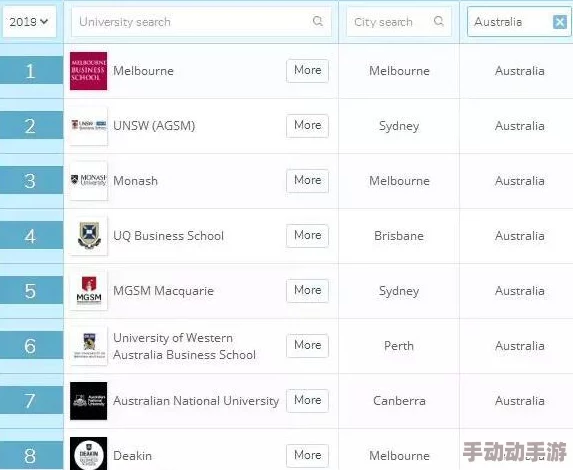Screen dimensions: 573x470
Task: Click the city Canberra
Action: (399, 401)
